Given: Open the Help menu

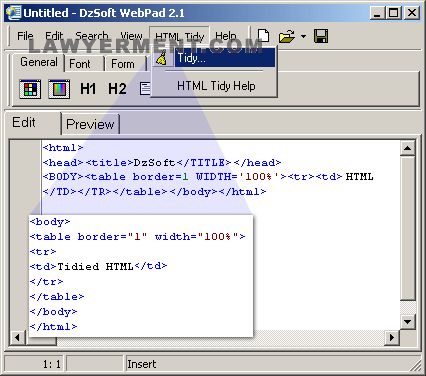Looking at the screenshot, I should coord(226,36).
